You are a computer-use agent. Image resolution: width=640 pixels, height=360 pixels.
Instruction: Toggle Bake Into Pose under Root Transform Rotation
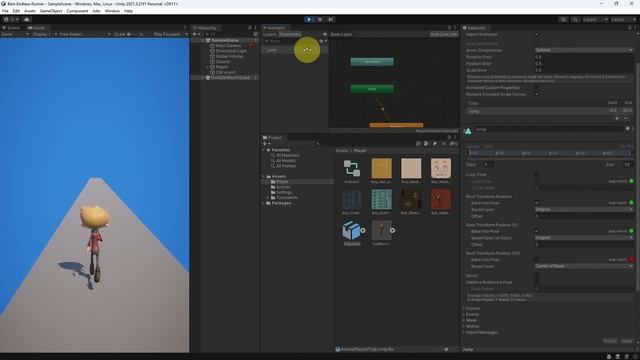click(x=537, y=203)
